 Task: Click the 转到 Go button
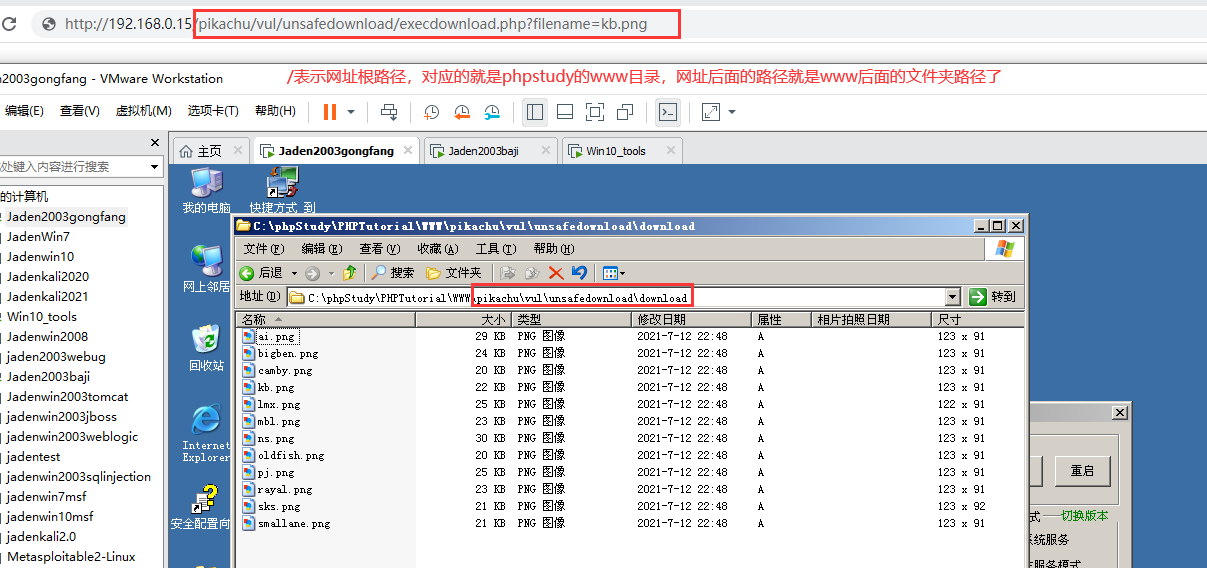point(992,297)
